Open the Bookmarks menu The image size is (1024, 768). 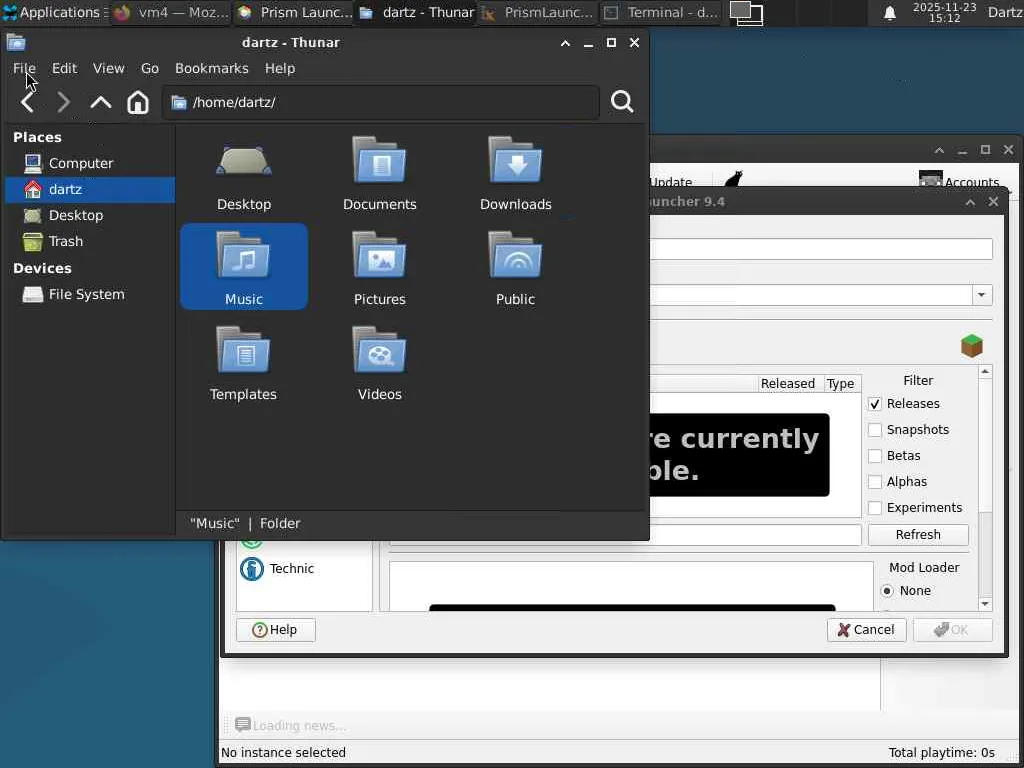(x=212, y=68)
